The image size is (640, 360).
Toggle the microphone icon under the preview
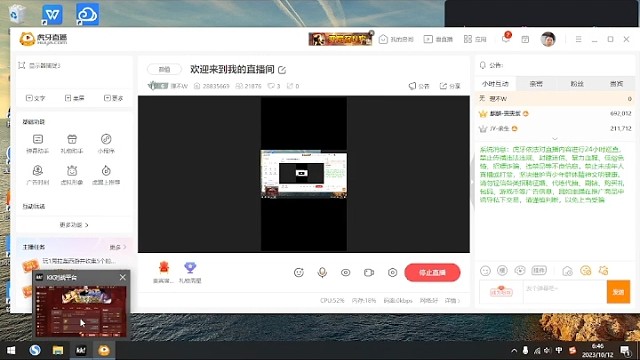click(x=322, y=272)
